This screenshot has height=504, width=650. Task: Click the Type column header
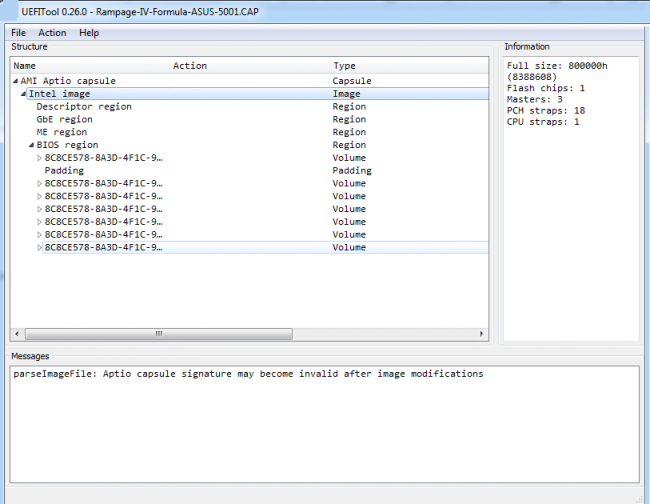pyautogui.click(x=409, y=65)
